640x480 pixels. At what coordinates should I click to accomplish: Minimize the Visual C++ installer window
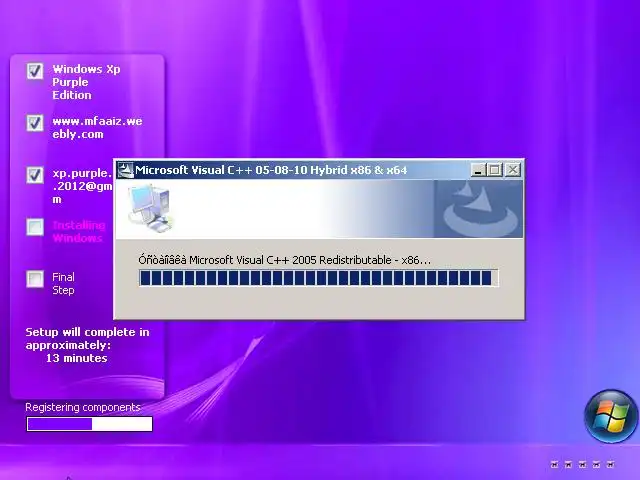[478, 170]
